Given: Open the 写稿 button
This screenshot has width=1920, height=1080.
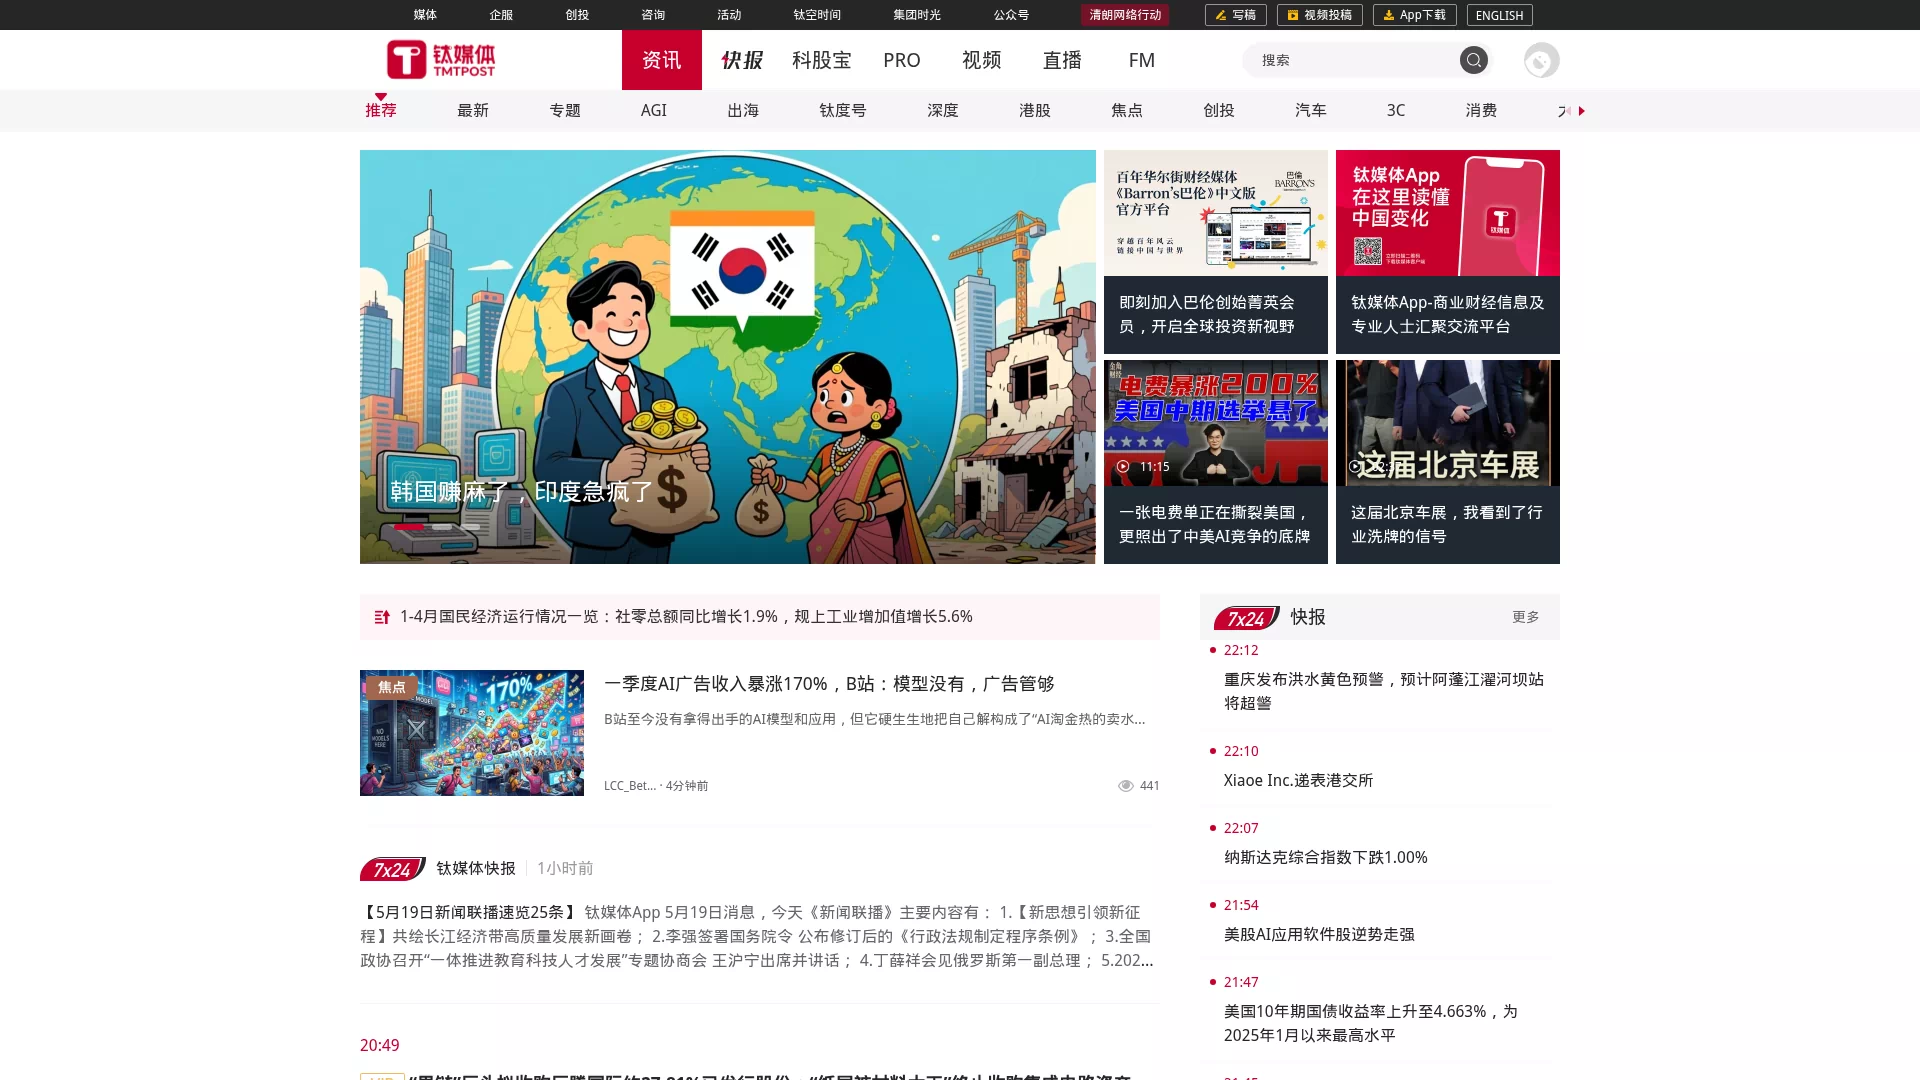Looking at the screenshot, I should click(1236, 15).
